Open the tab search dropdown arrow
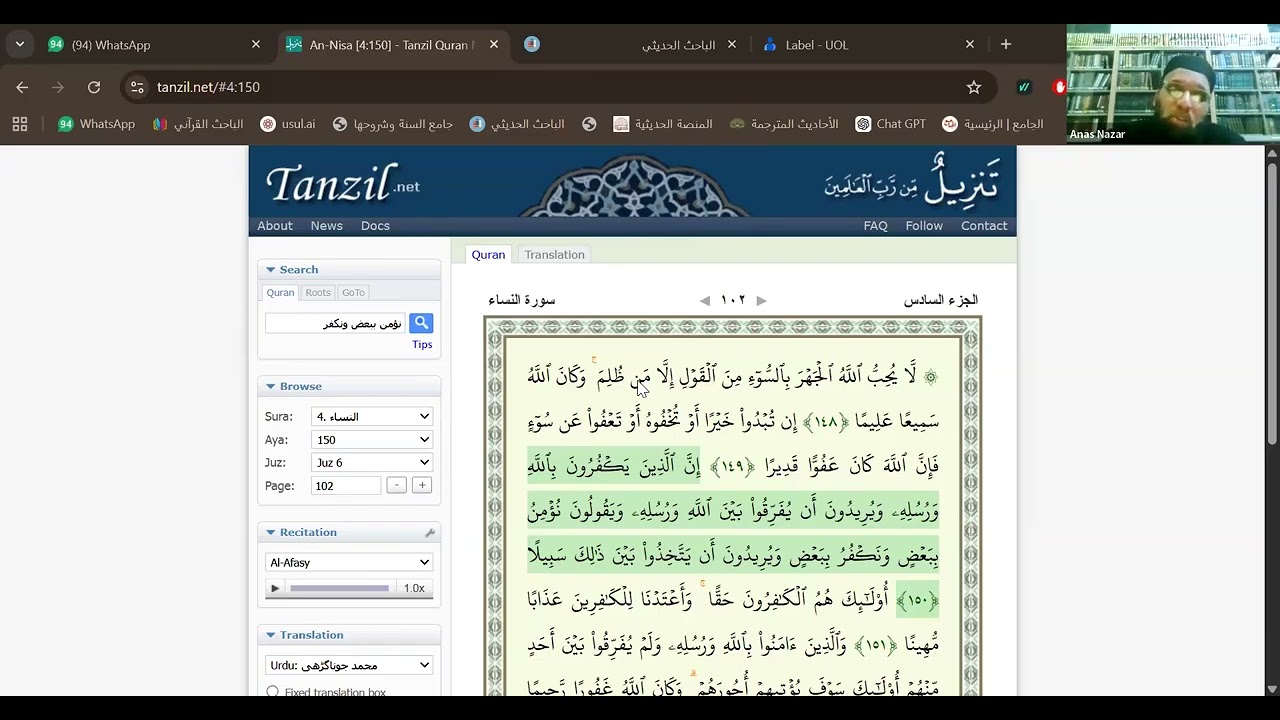This screenshot has height=720, width=1280. point(20,45)
